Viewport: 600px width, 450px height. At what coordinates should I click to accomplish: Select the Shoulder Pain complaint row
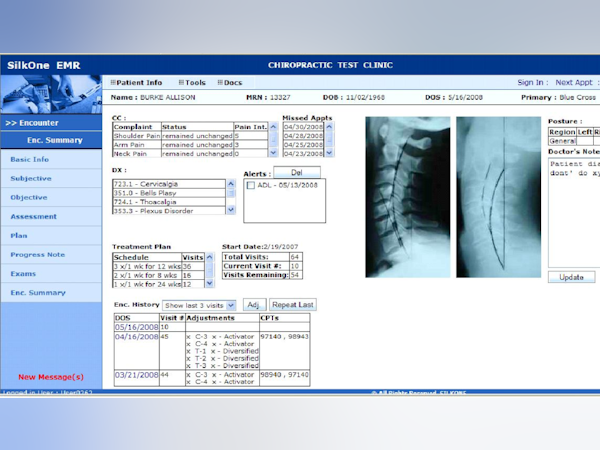click(191, 135)
